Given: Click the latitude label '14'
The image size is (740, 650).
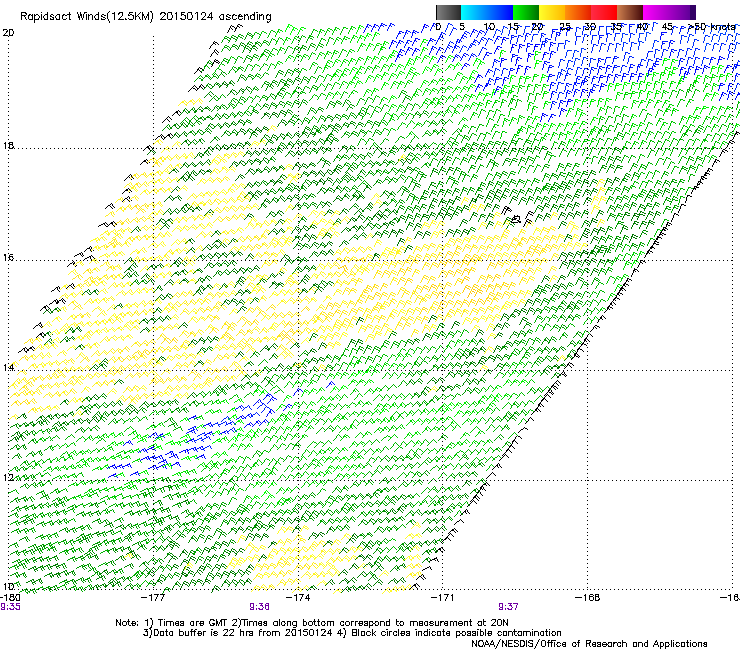Looking at the screenshot, I should click(x=8, y=367).
